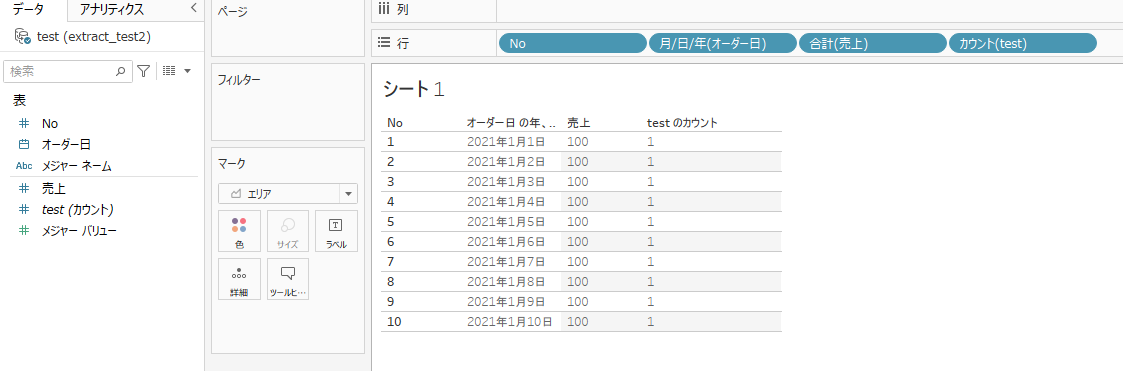1123x371 pixels.
Task: Click the カウント(test) pill on rows shelf
Action: 1022,44
